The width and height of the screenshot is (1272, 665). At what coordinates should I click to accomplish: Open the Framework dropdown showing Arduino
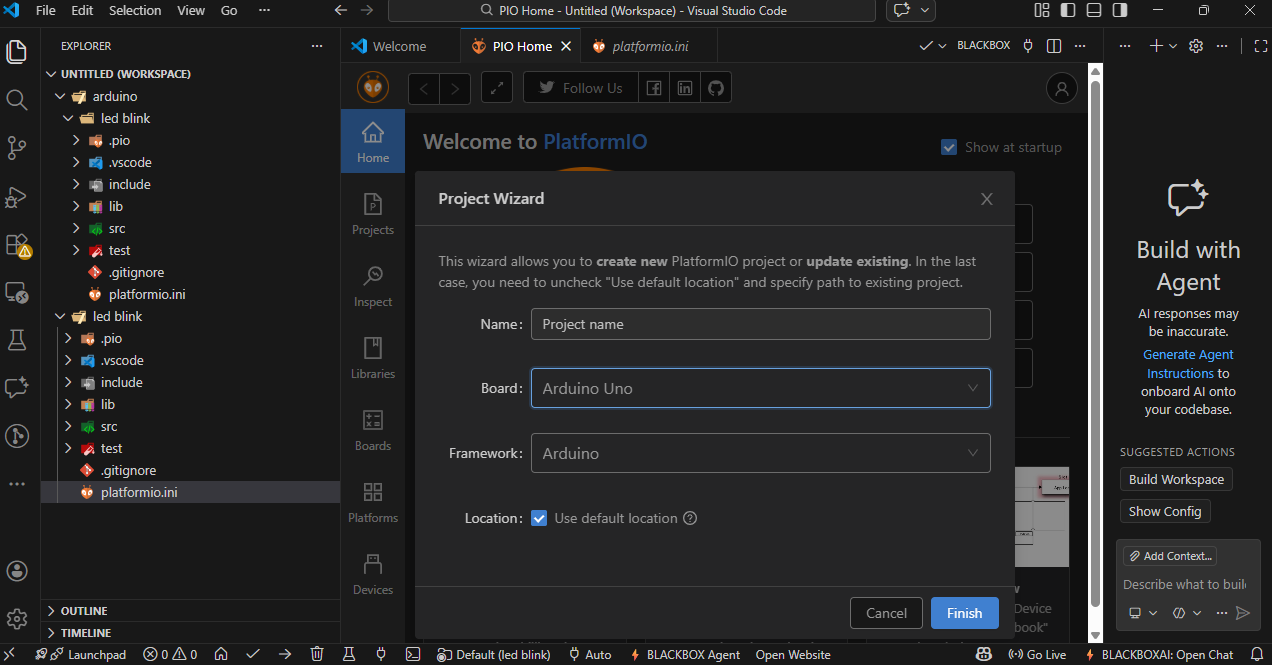760,453
